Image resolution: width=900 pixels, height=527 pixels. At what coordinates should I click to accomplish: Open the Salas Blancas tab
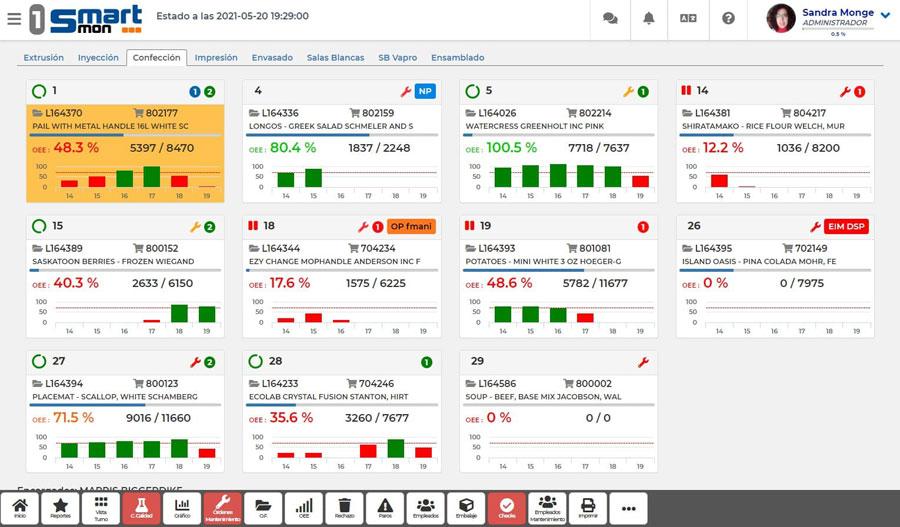[x=335, y=57]
